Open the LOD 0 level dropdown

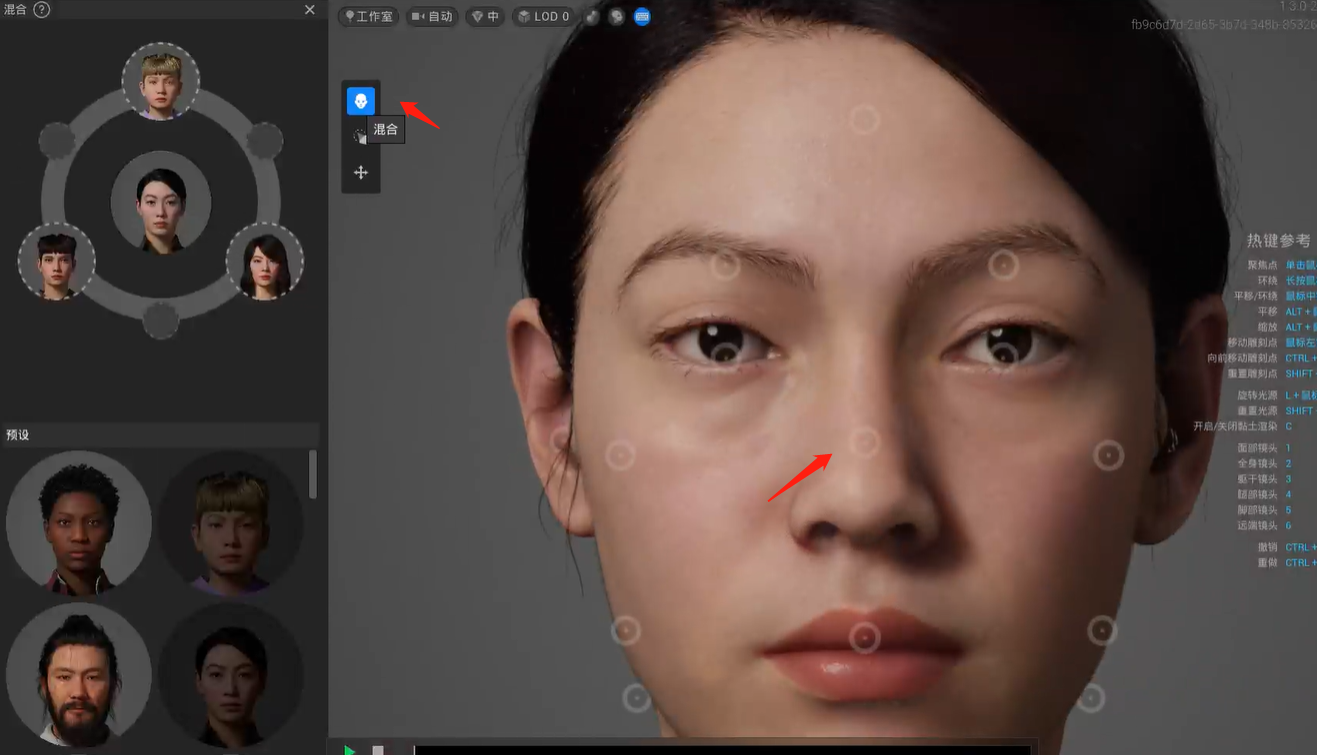pos(543,16)
